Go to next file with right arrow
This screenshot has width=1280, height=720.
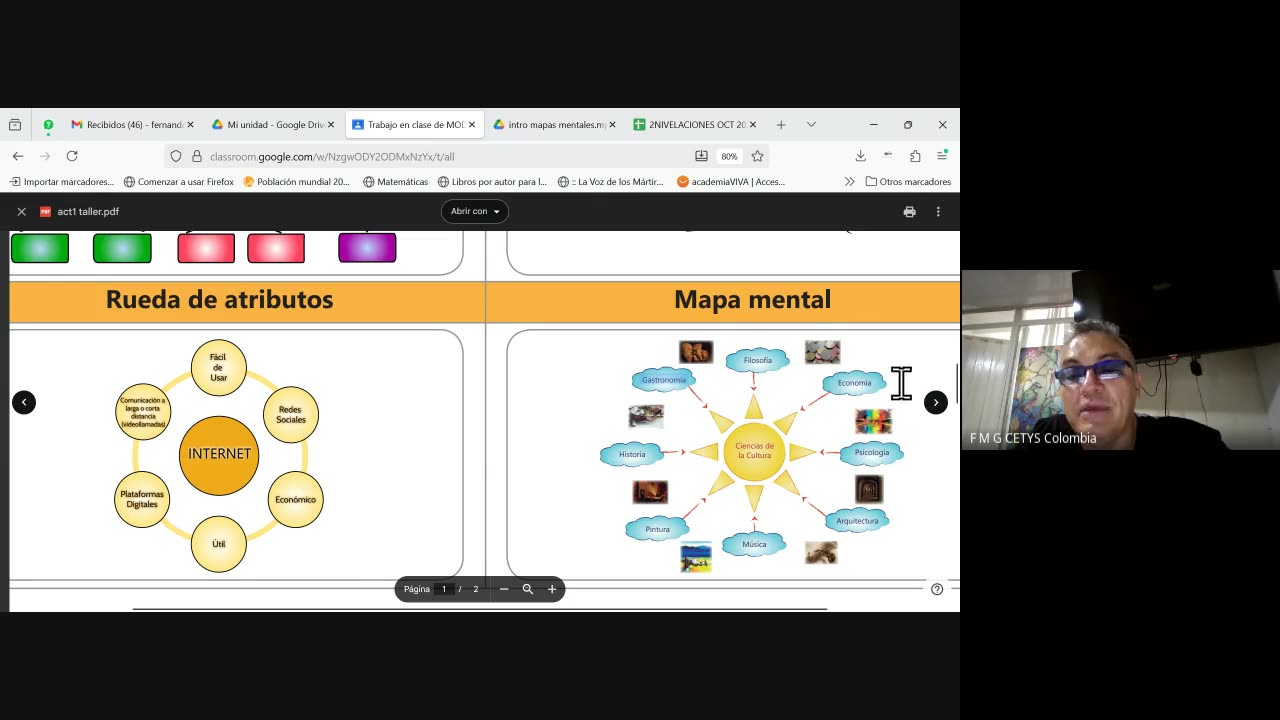tap(935, 402)
